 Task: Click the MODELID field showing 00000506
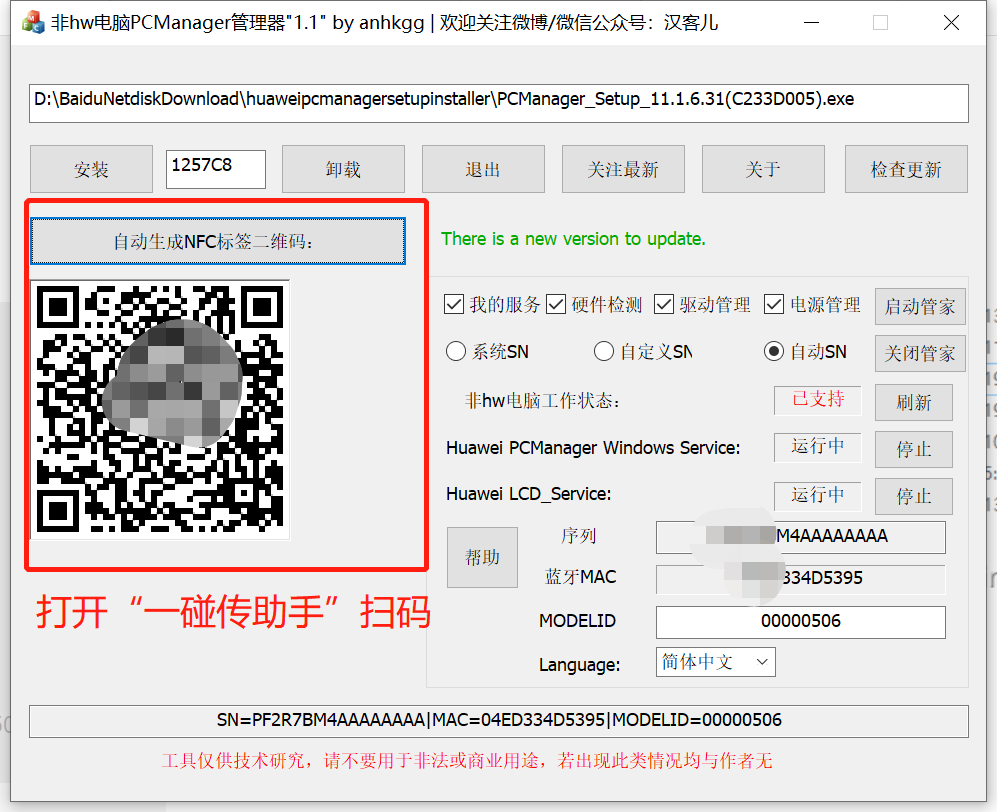point(801,621)
